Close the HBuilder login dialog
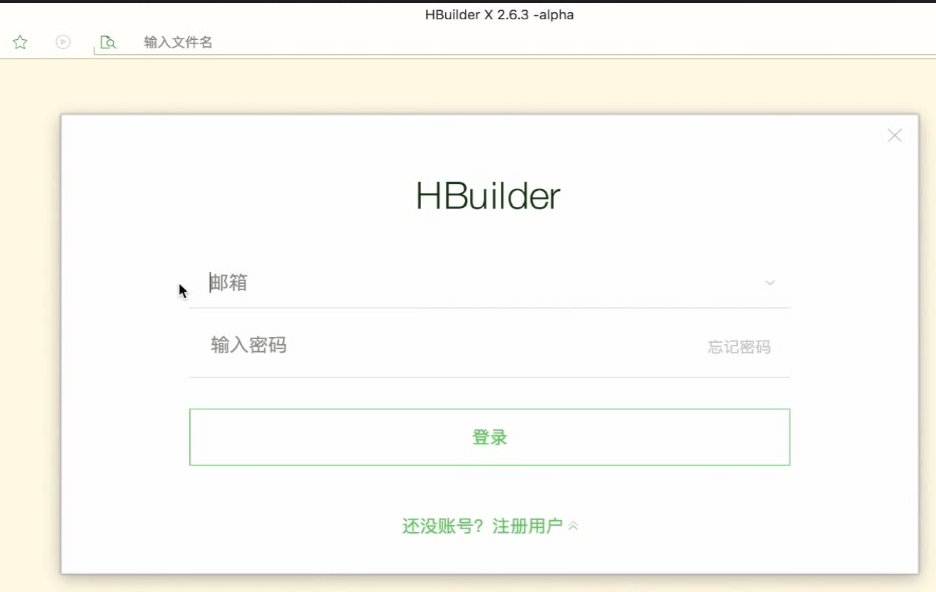 tap(894, 135)
